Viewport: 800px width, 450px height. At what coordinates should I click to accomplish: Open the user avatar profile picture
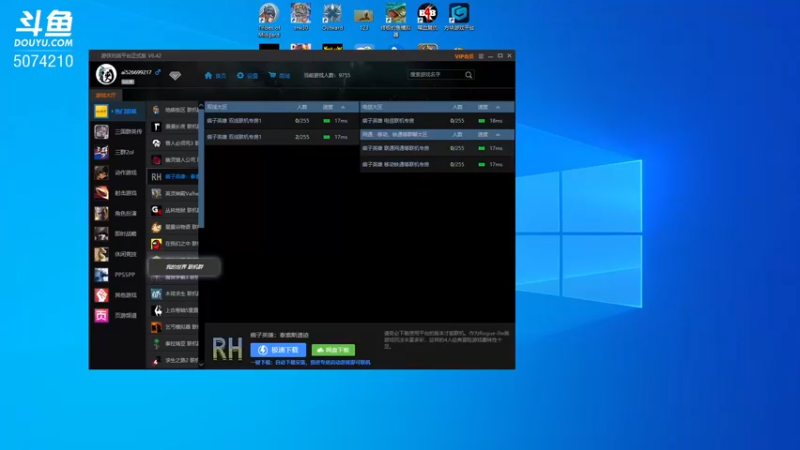click(x=106, y=74)
